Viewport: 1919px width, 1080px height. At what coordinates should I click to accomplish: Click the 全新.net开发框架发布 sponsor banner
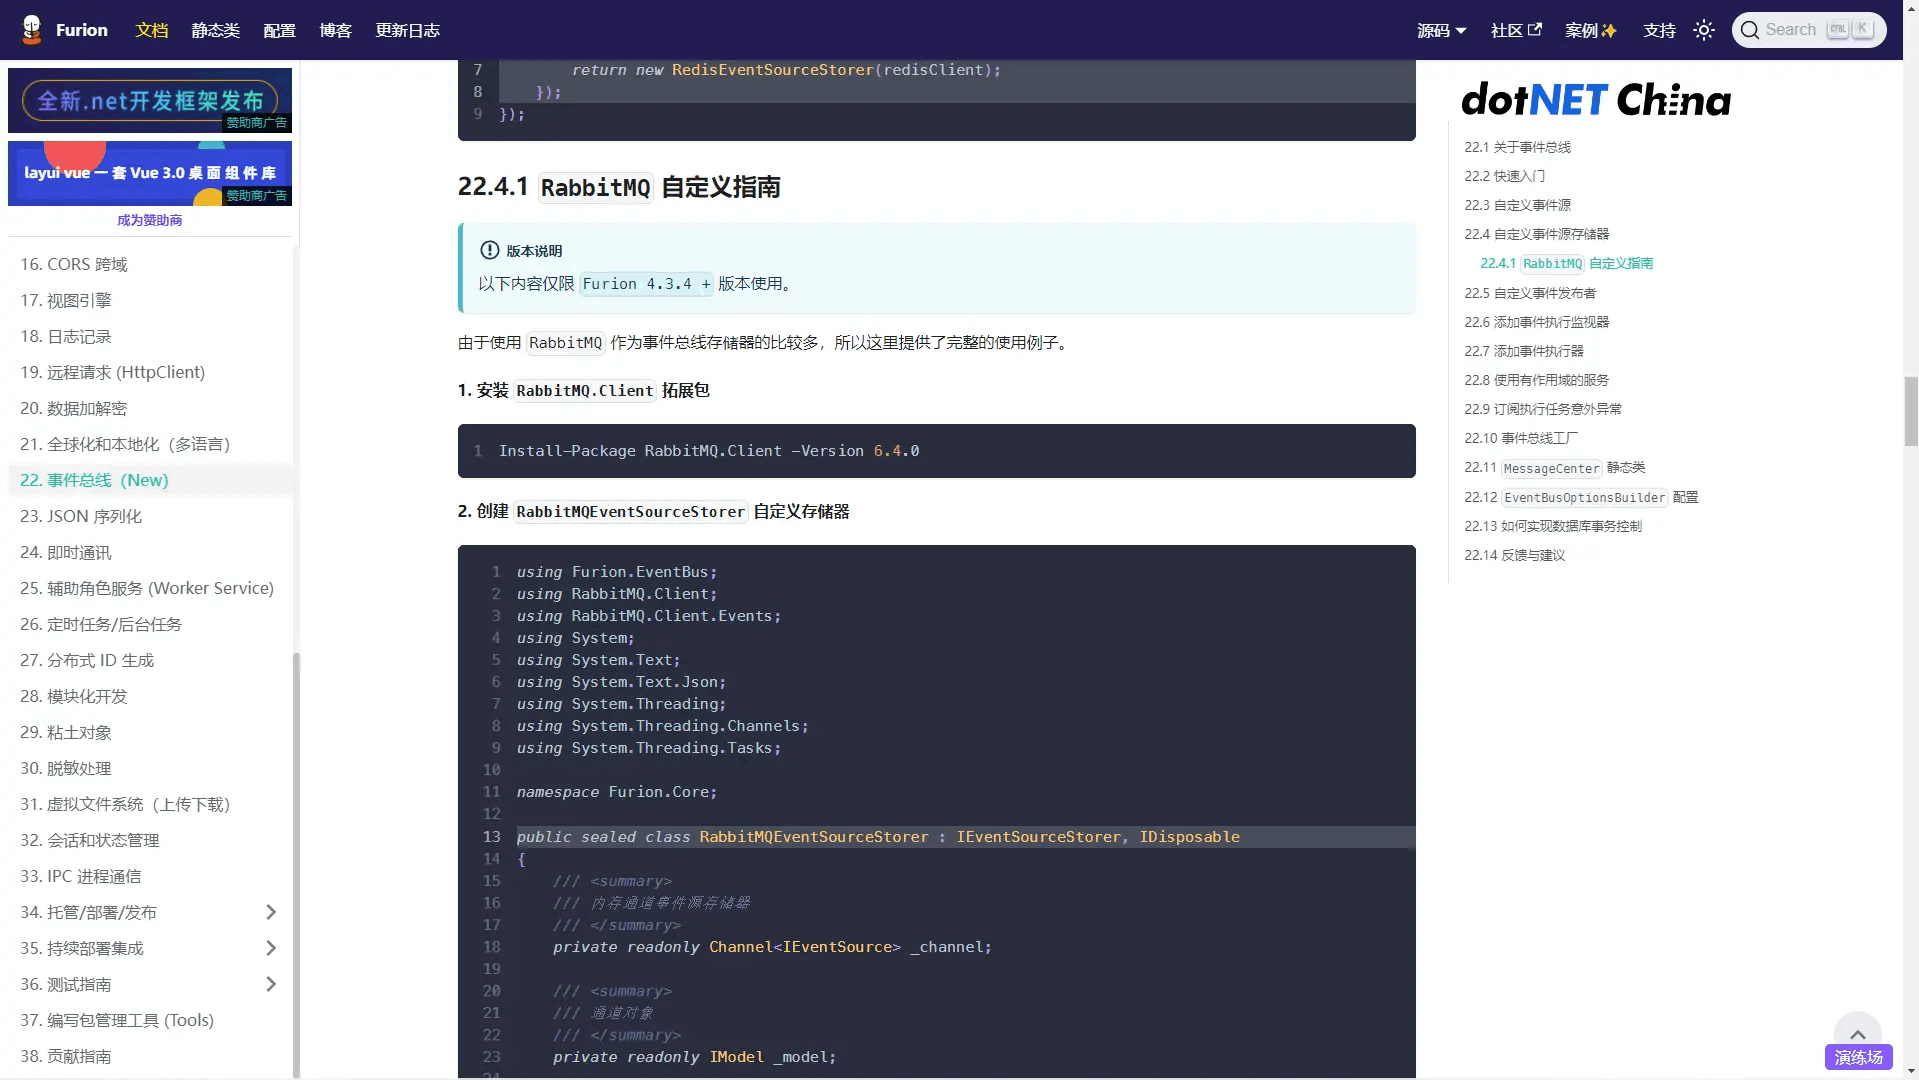150,100
